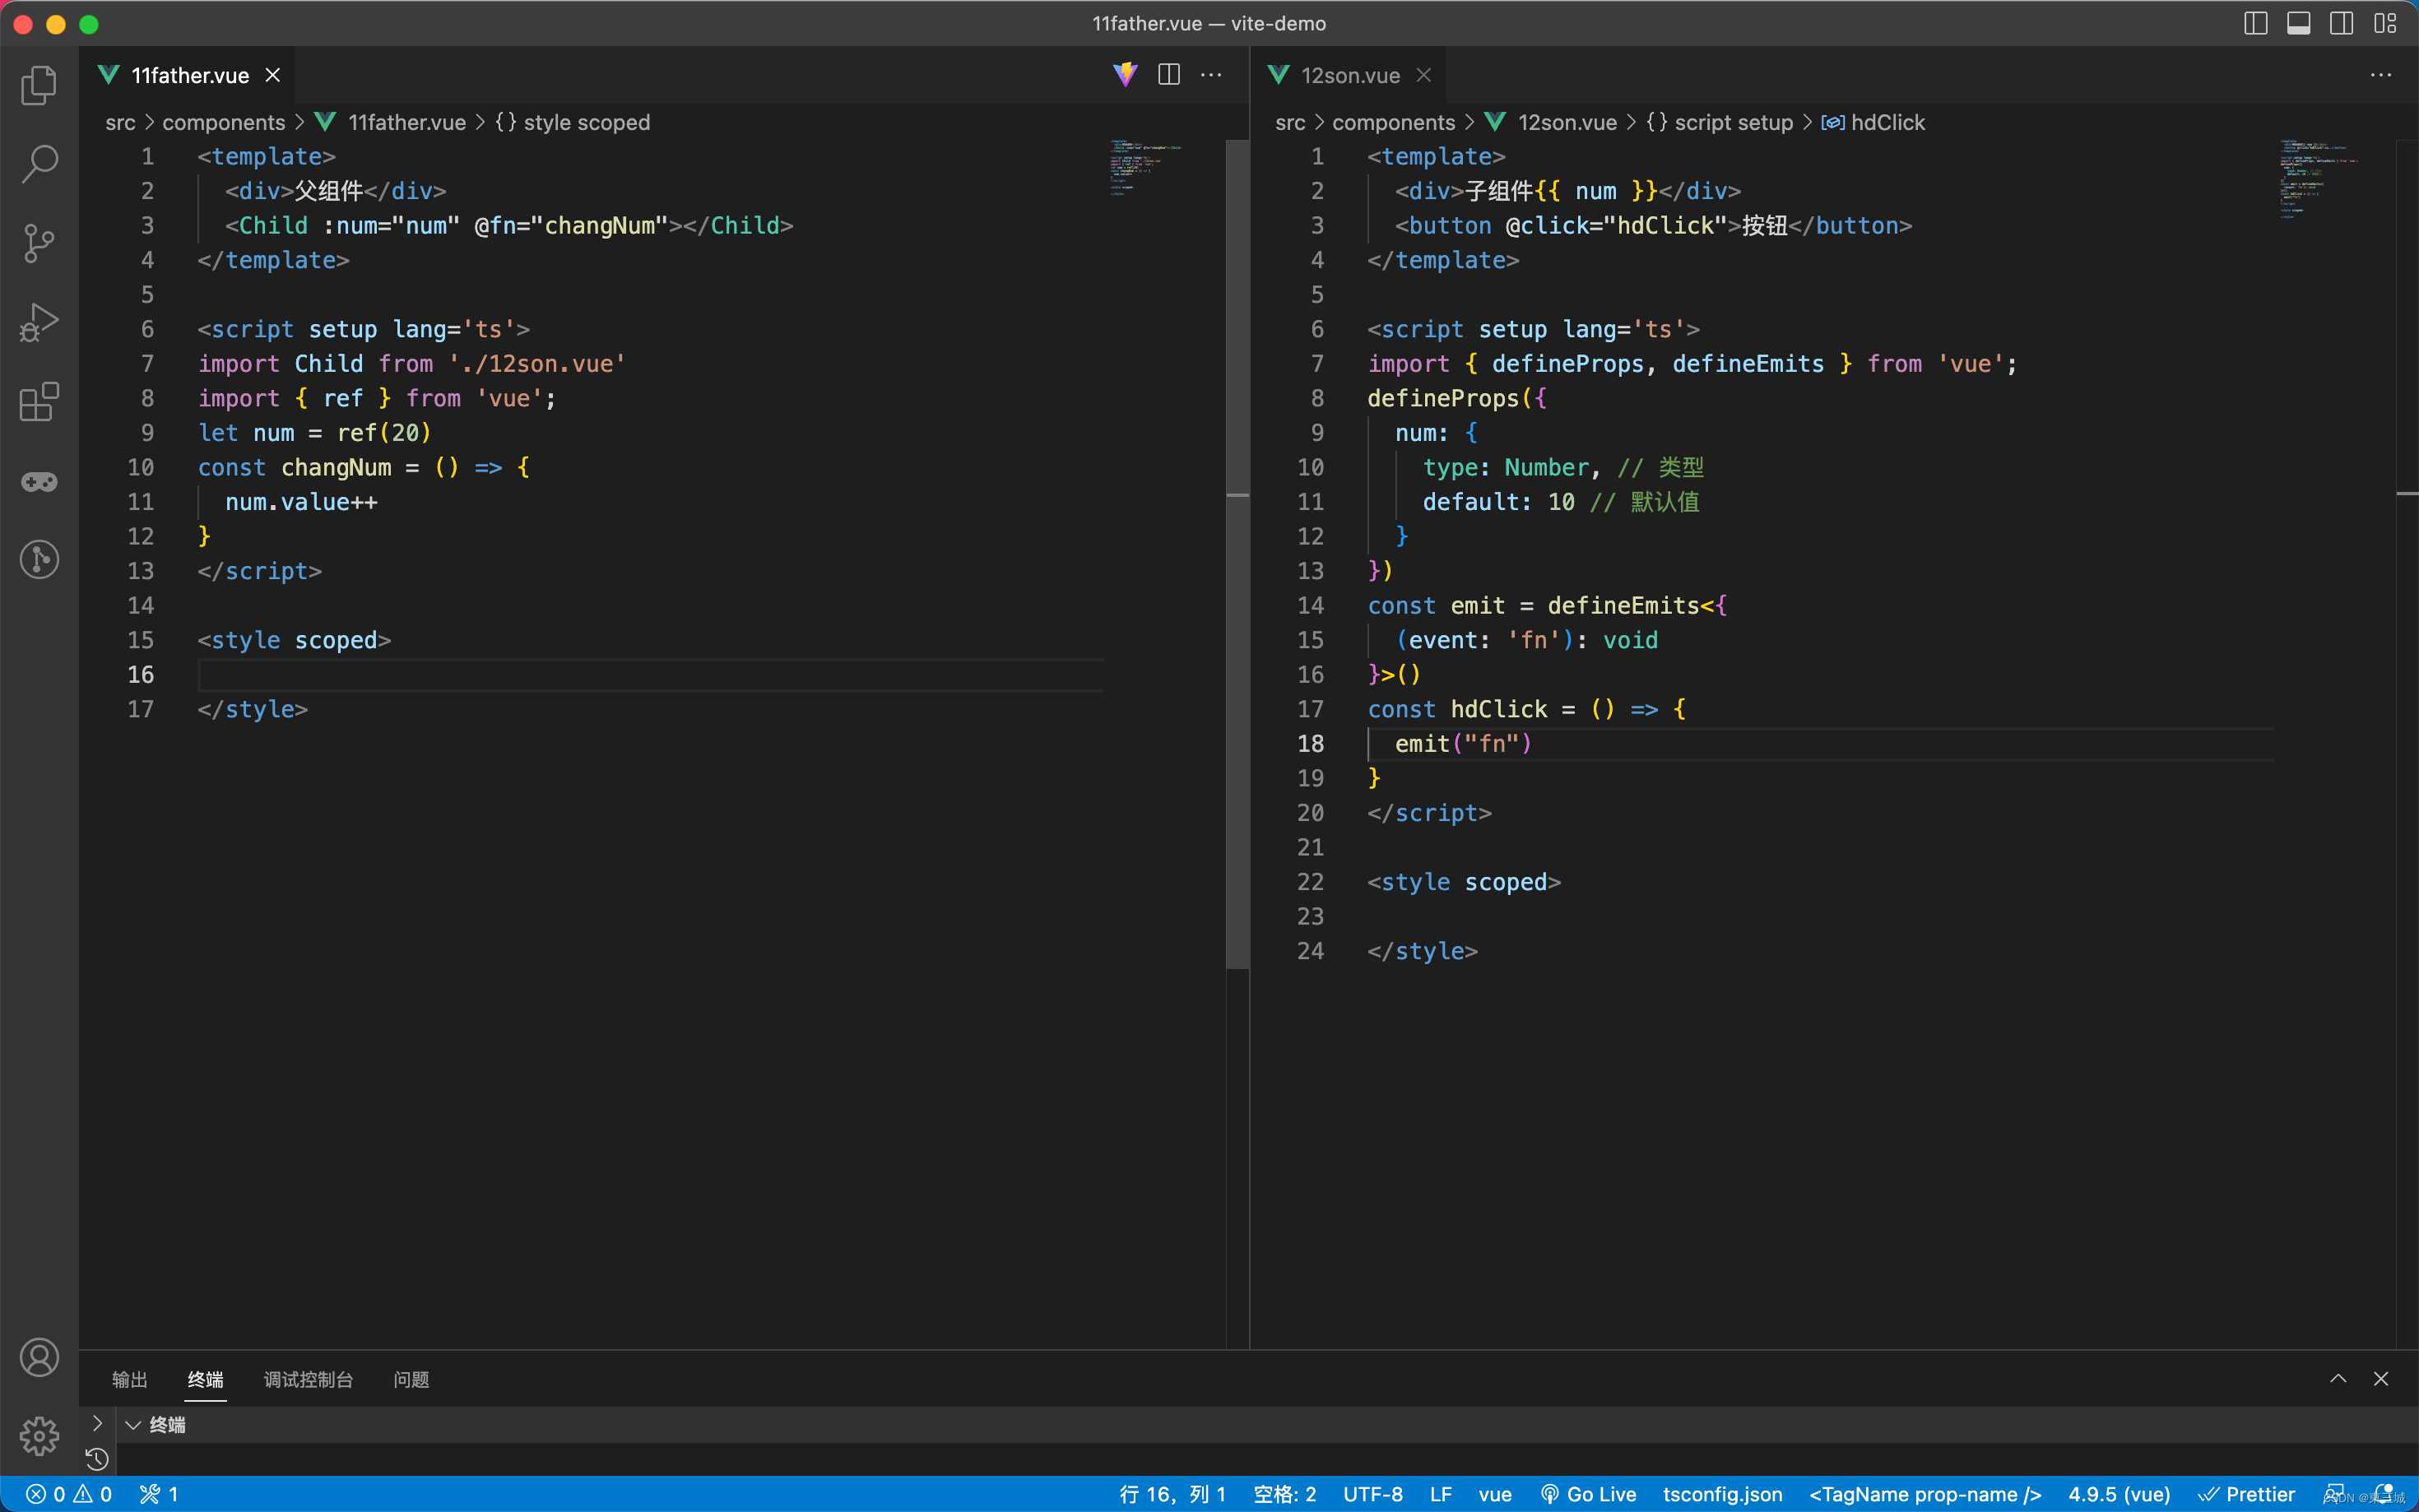Collapse the 终端 section chevron
The image size is (2419, 1512).
(132, 1425)
